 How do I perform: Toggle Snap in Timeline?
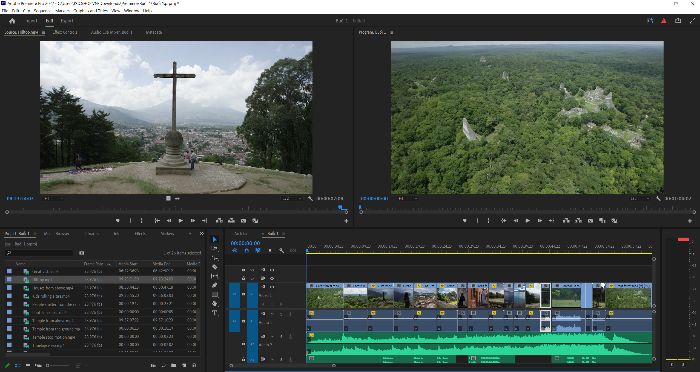click(246, 251)
